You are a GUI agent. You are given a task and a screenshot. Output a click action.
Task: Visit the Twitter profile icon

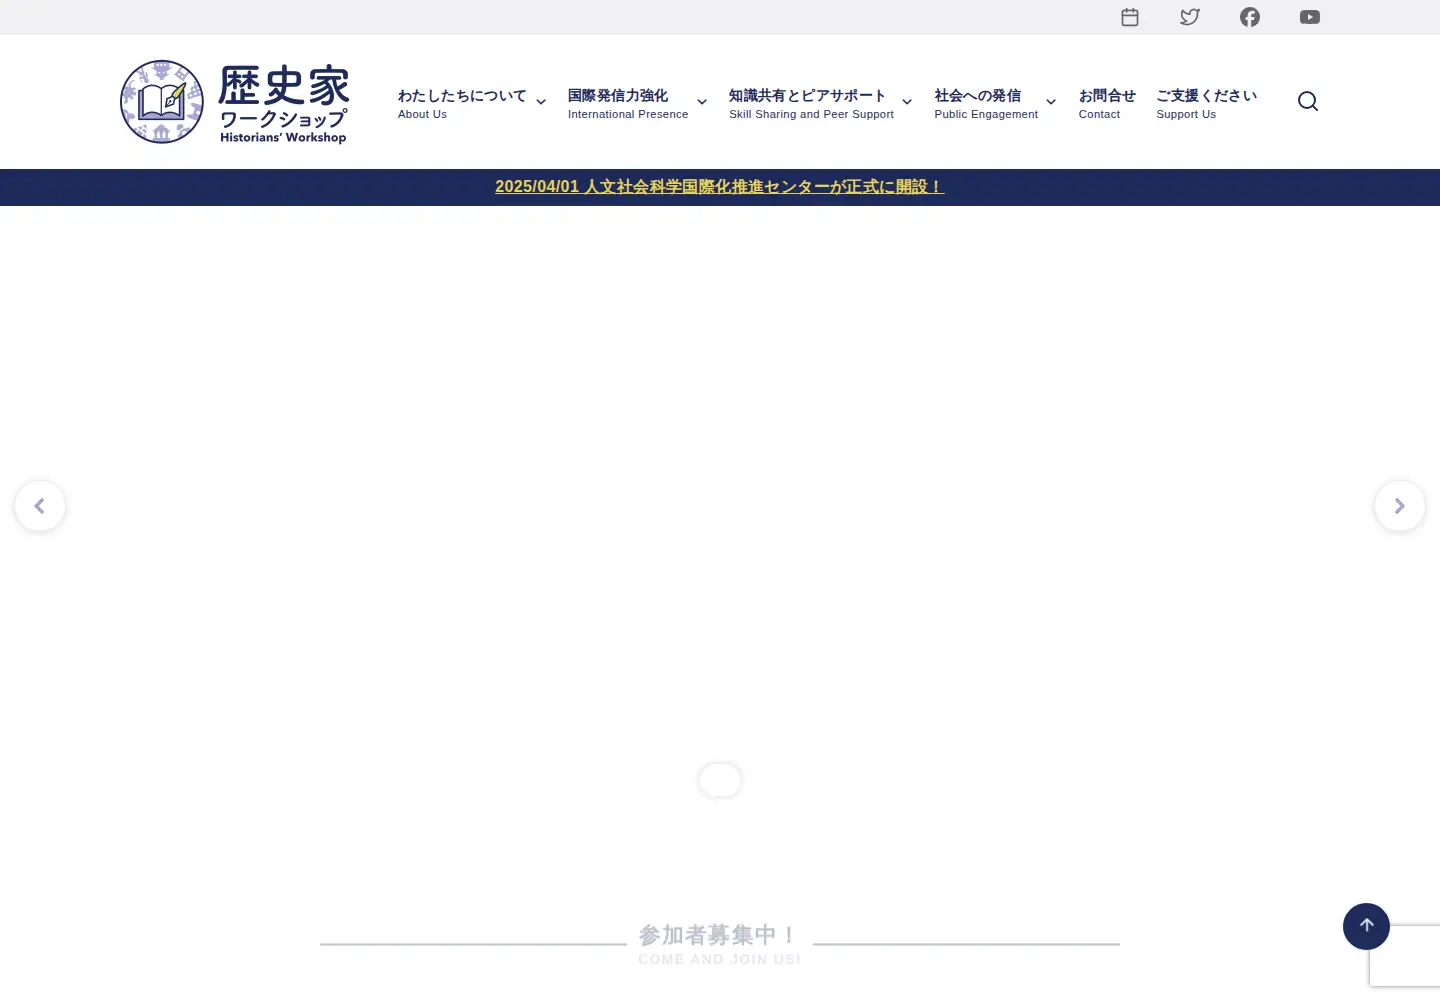(1190, 17)
